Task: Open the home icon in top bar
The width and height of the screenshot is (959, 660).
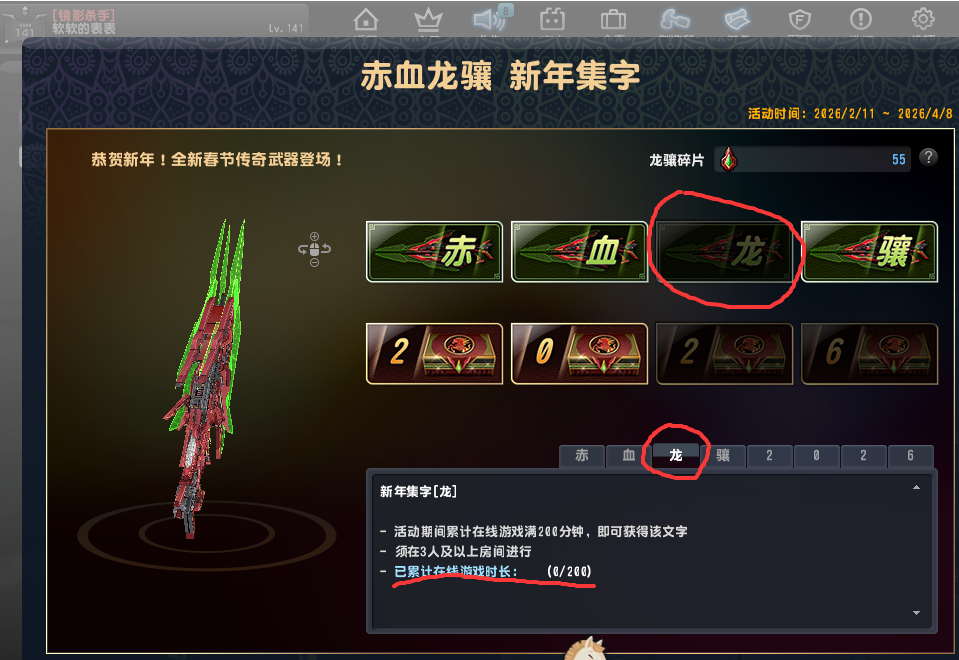Action: click(x=366, y=20)
